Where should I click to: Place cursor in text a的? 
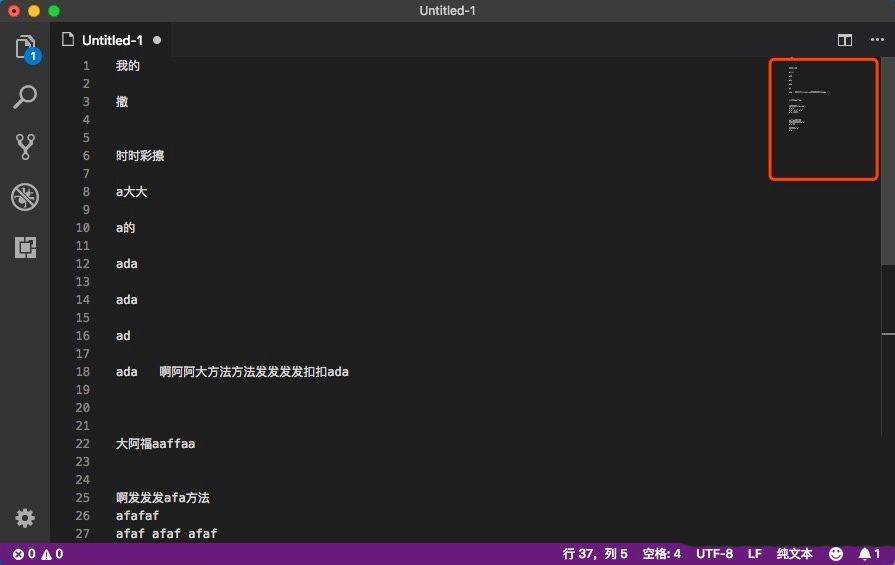(x=126, y=228)
